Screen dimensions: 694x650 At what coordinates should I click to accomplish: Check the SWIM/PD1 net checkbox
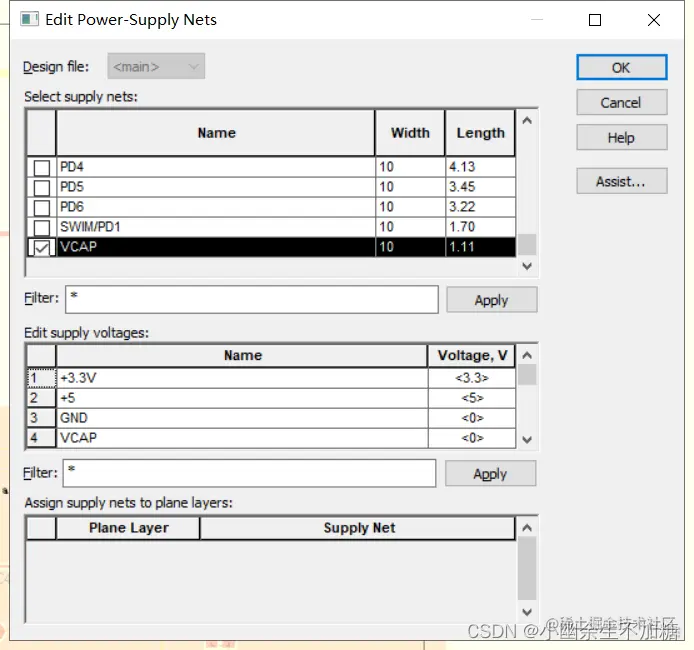point(42,227)
